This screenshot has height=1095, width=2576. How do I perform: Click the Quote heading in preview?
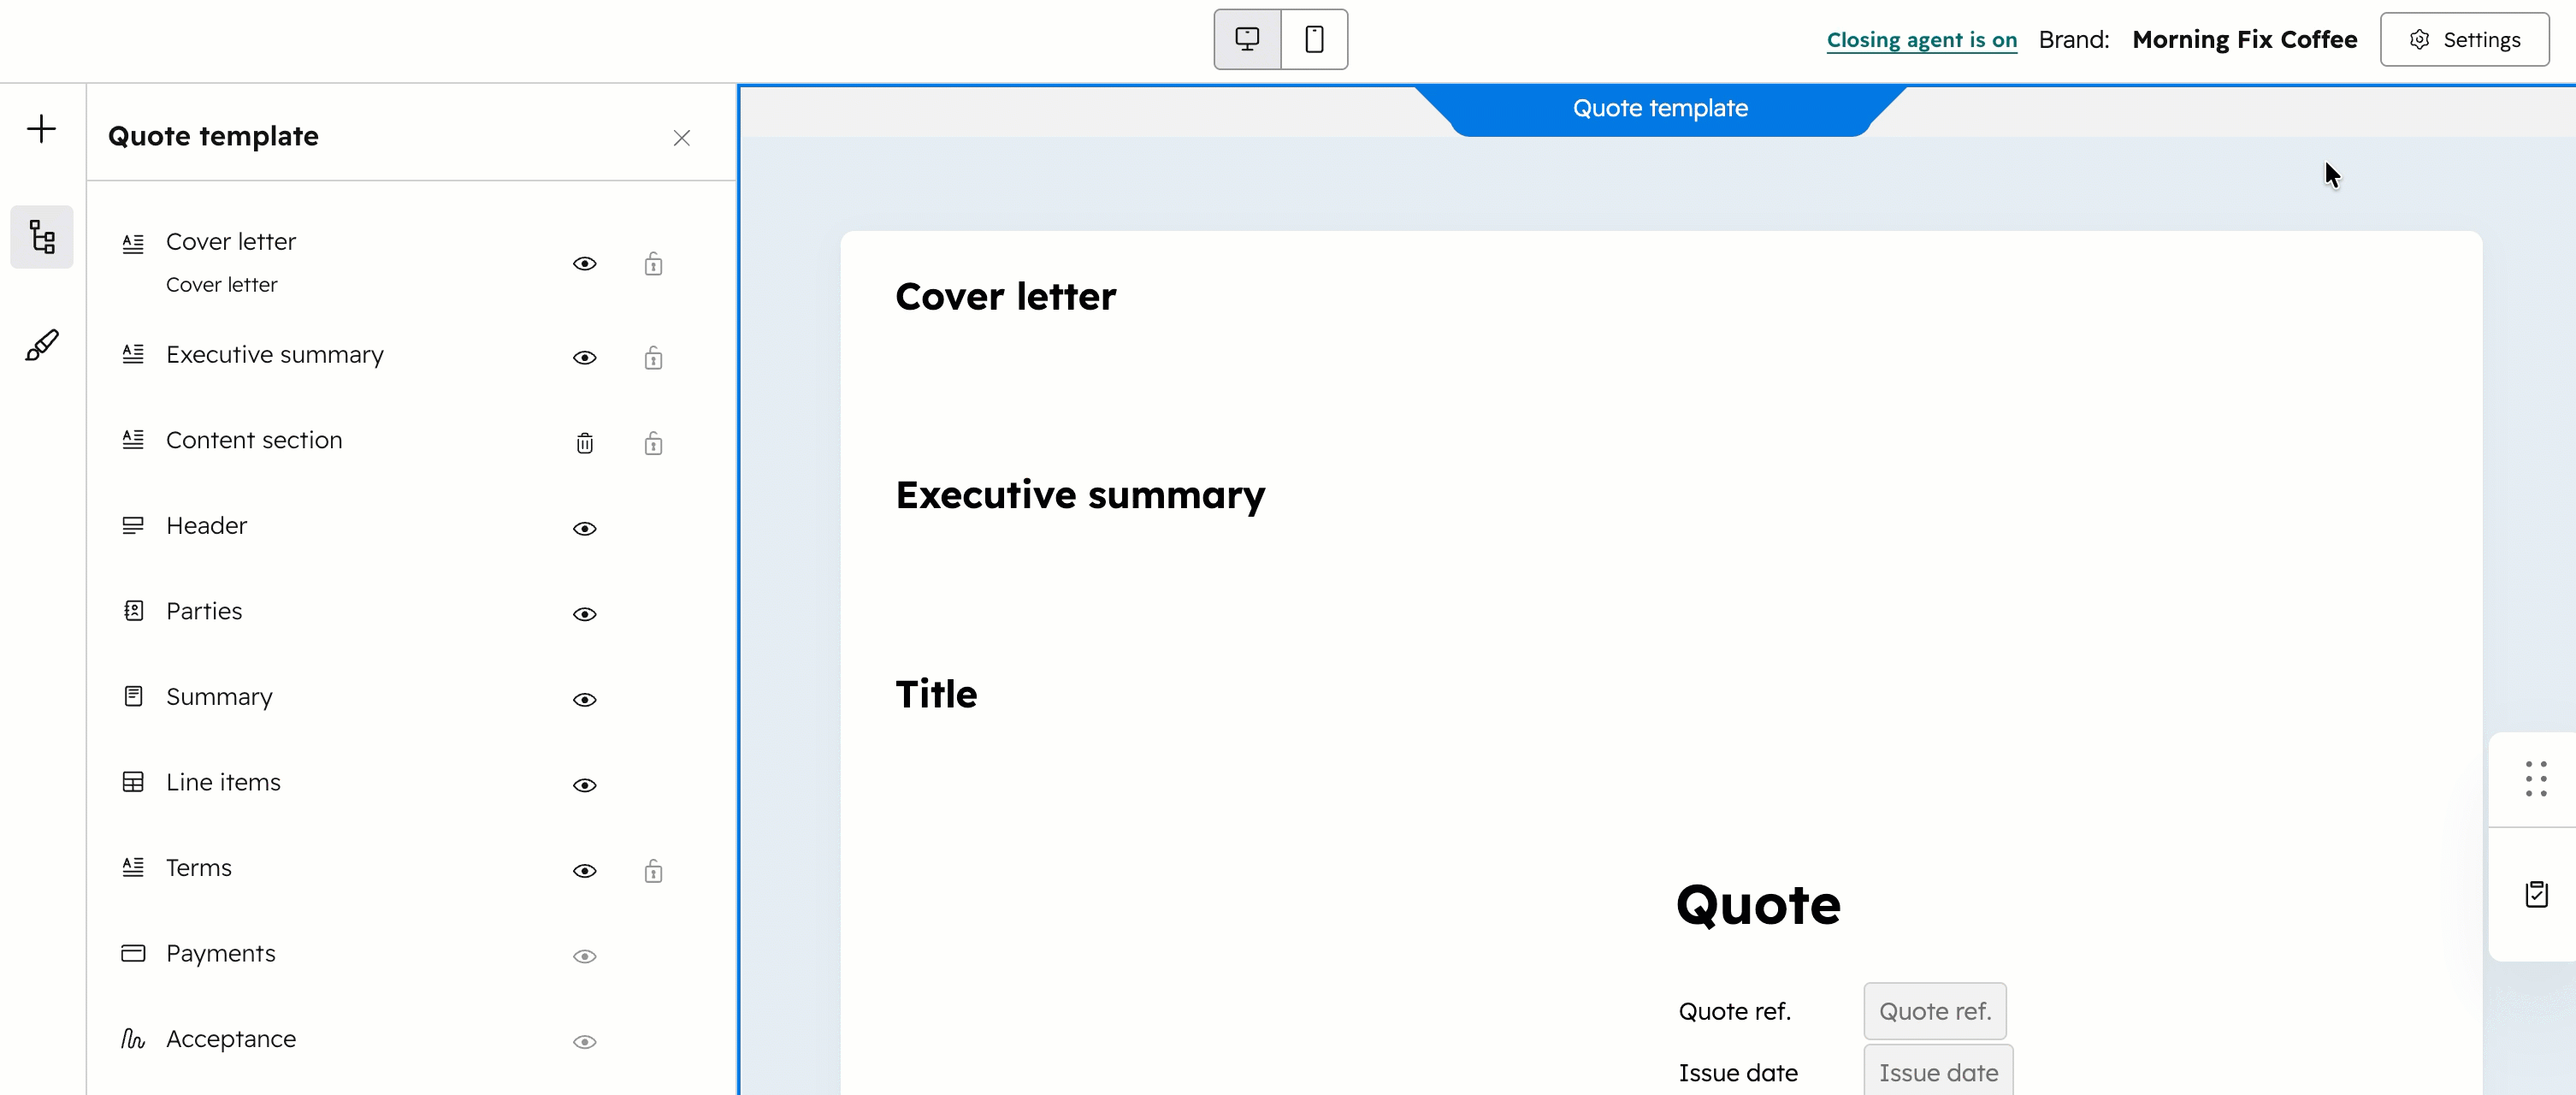coord(1758,906)
